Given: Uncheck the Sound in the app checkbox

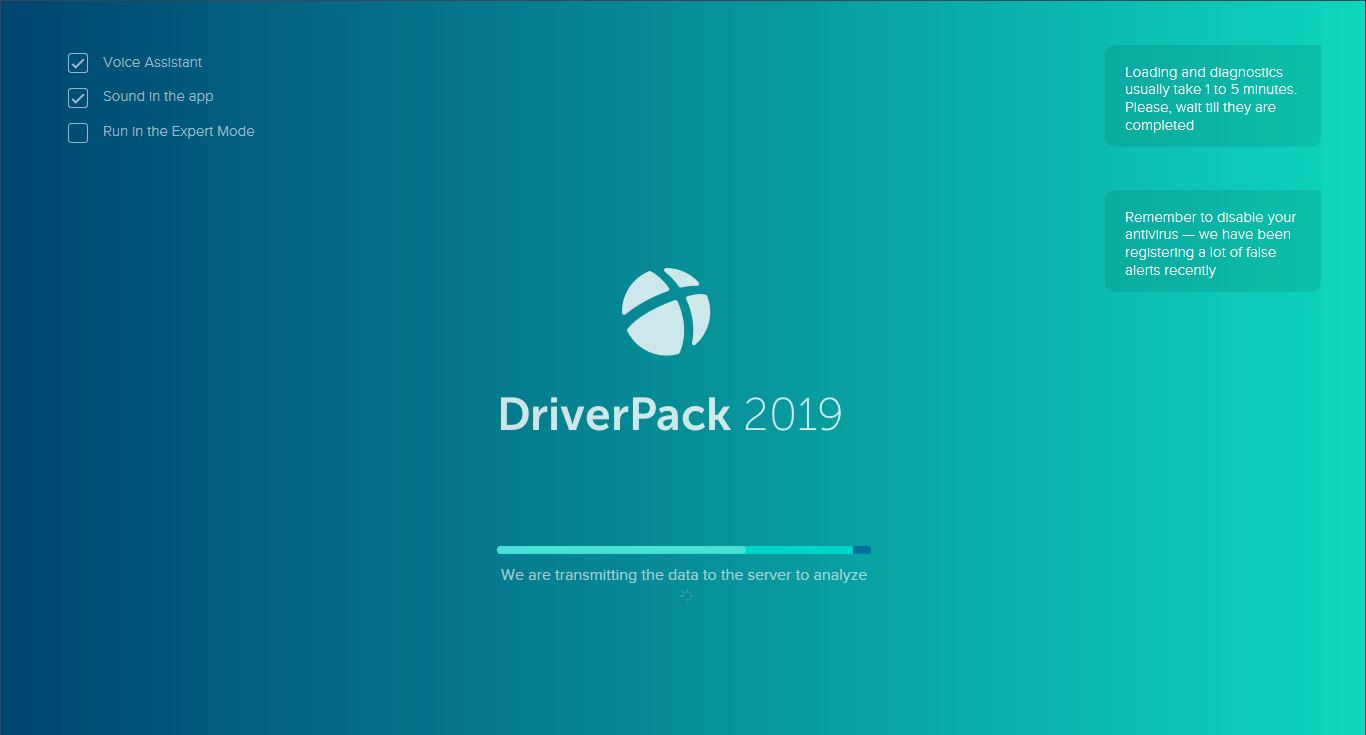Looking at the screenshot, I should coord(78,98).
